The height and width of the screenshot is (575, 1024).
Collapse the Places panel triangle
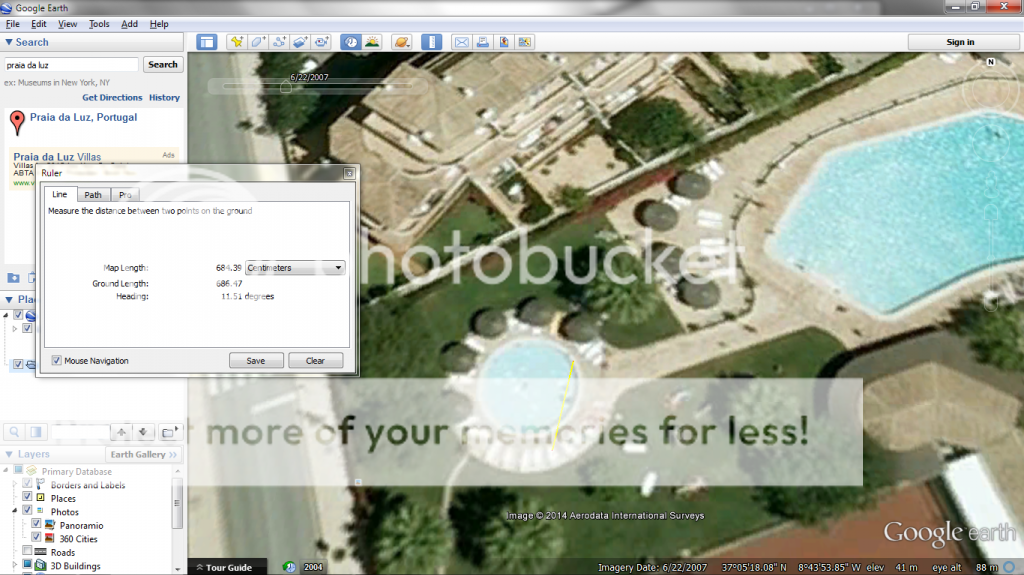pos(9,299)
